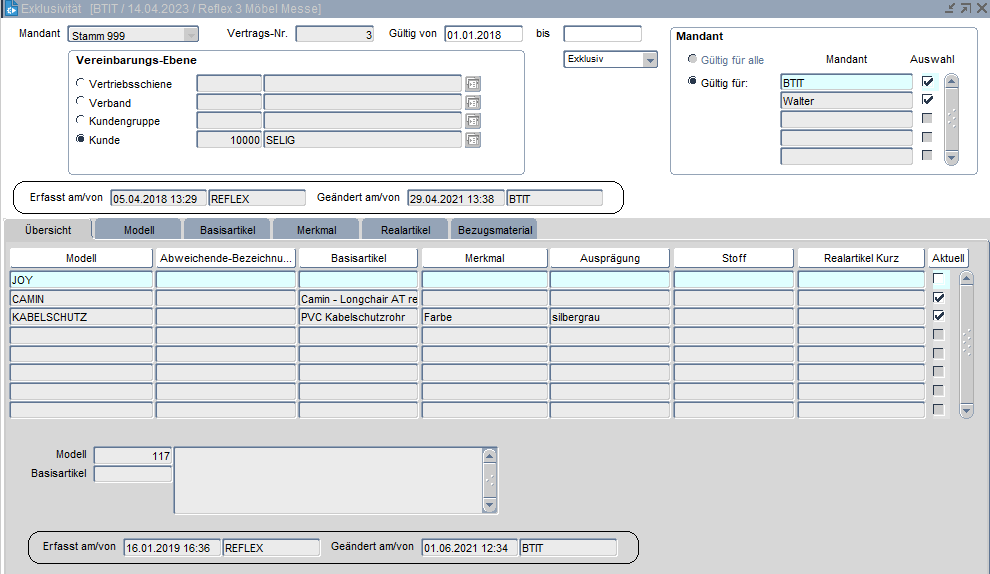Open the Bezugsmaterial tab

(493, 230)
